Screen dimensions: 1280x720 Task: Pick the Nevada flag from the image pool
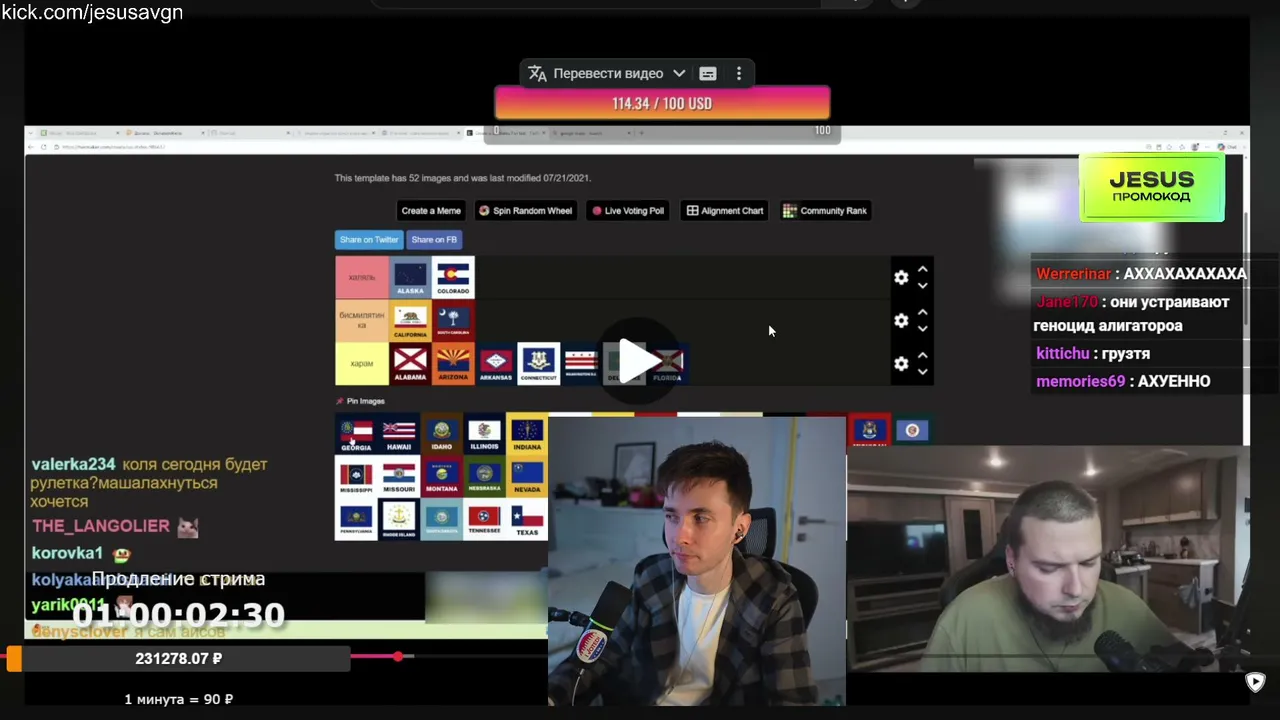pyautogui.click(x=527, y=477)
